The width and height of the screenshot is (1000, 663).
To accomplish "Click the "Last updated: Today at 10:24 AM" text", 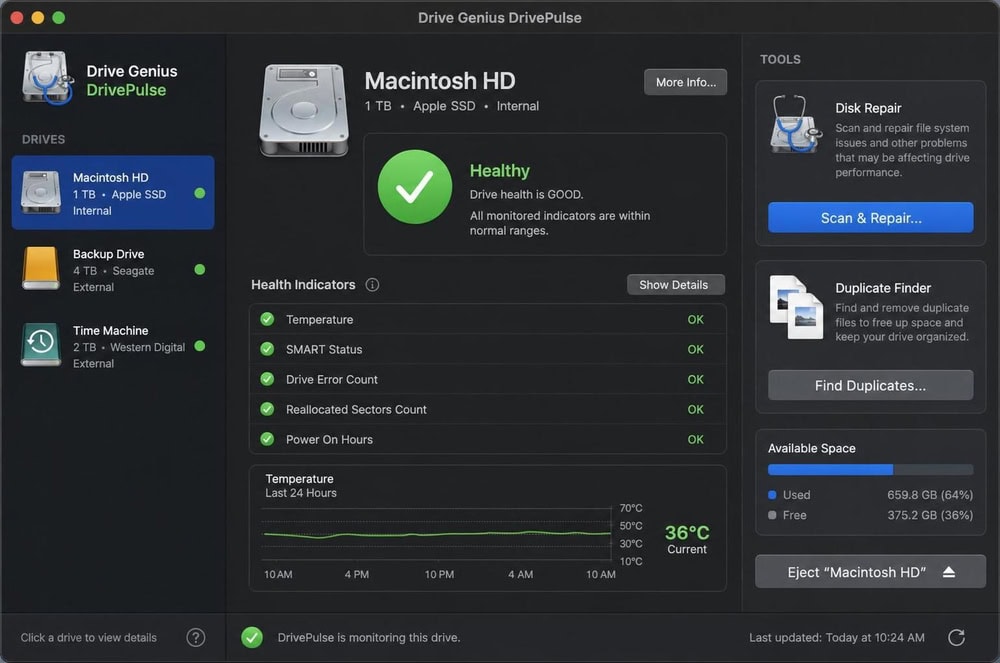I will (837, 638).
